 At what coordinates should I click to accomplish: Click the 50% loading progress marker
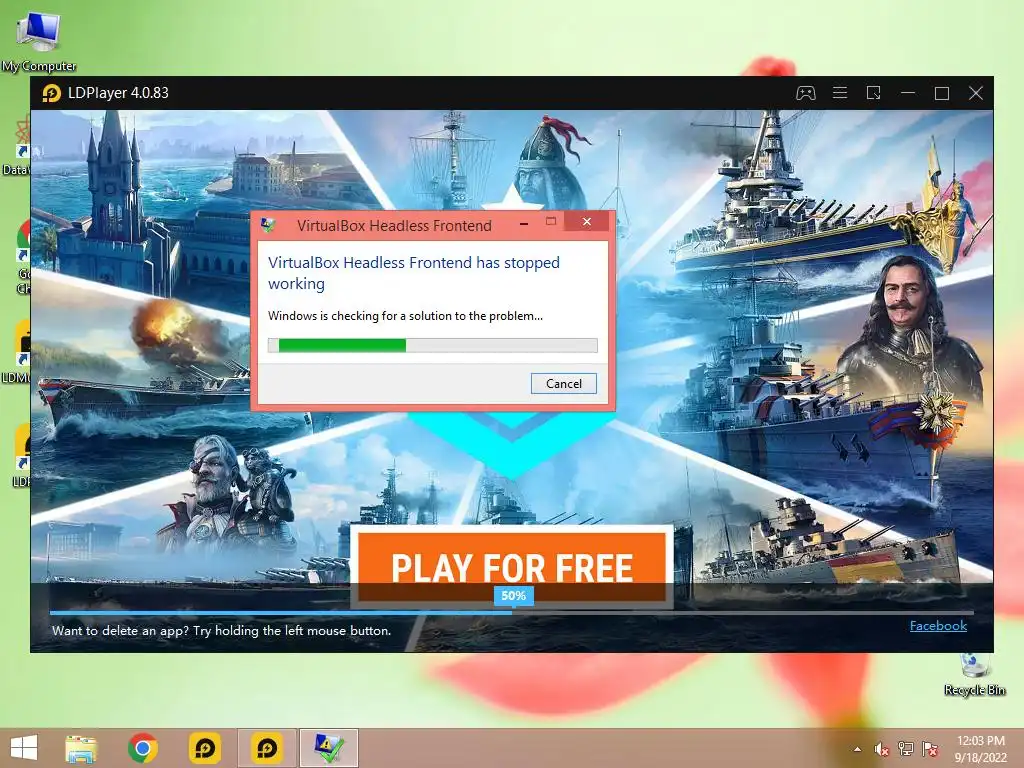click(x=513, y=596)
